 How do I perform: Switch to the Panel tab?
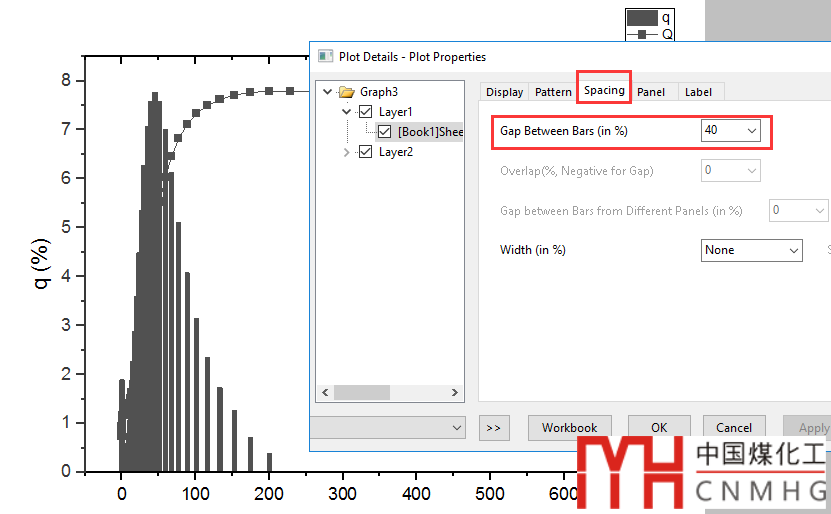pos(650,92)
